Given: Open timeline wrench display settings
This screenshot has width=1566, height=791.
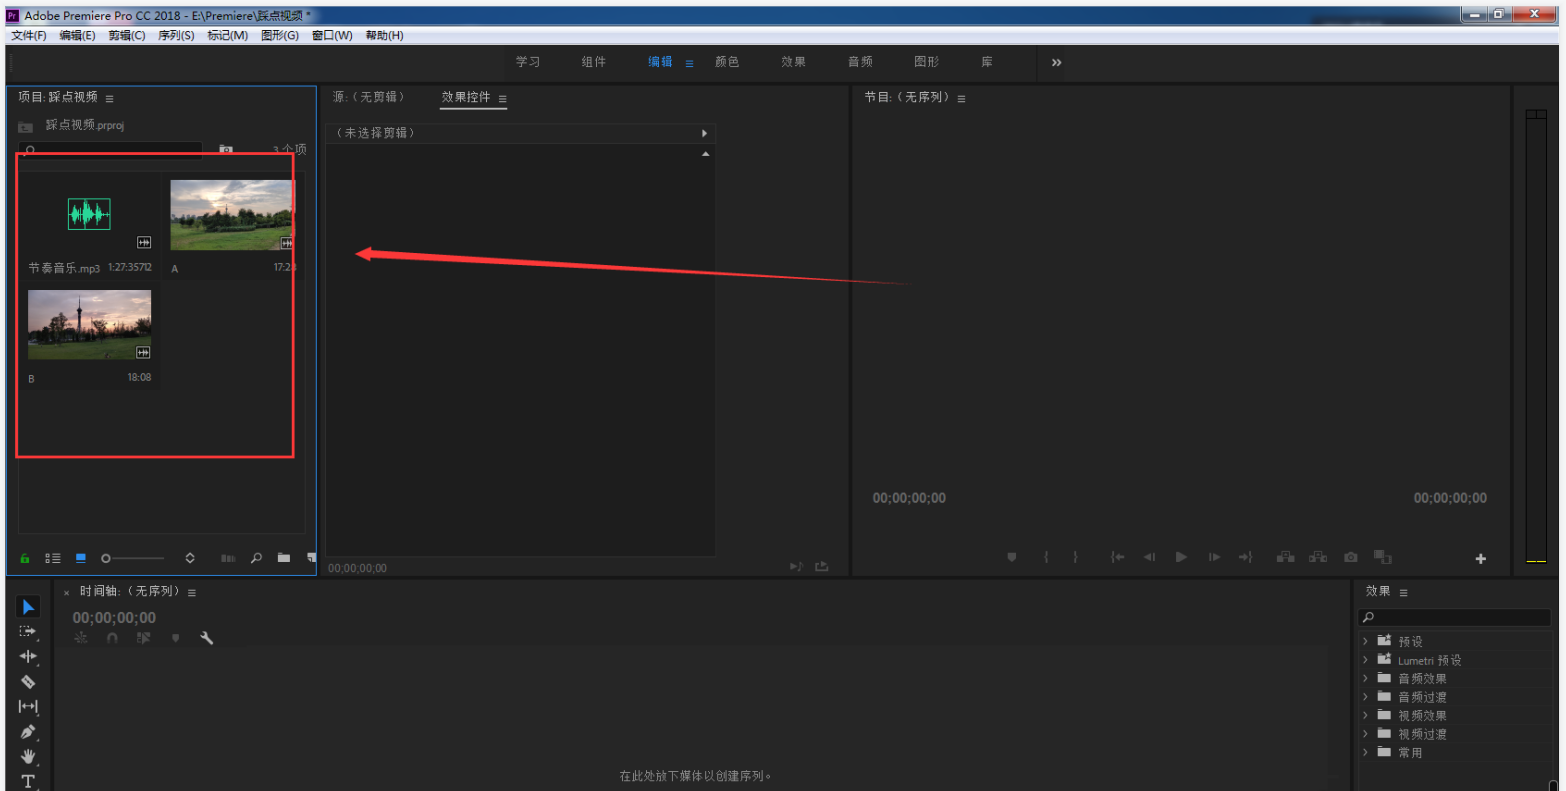Looking at the screenshot, I should click(x=207, y=638).
